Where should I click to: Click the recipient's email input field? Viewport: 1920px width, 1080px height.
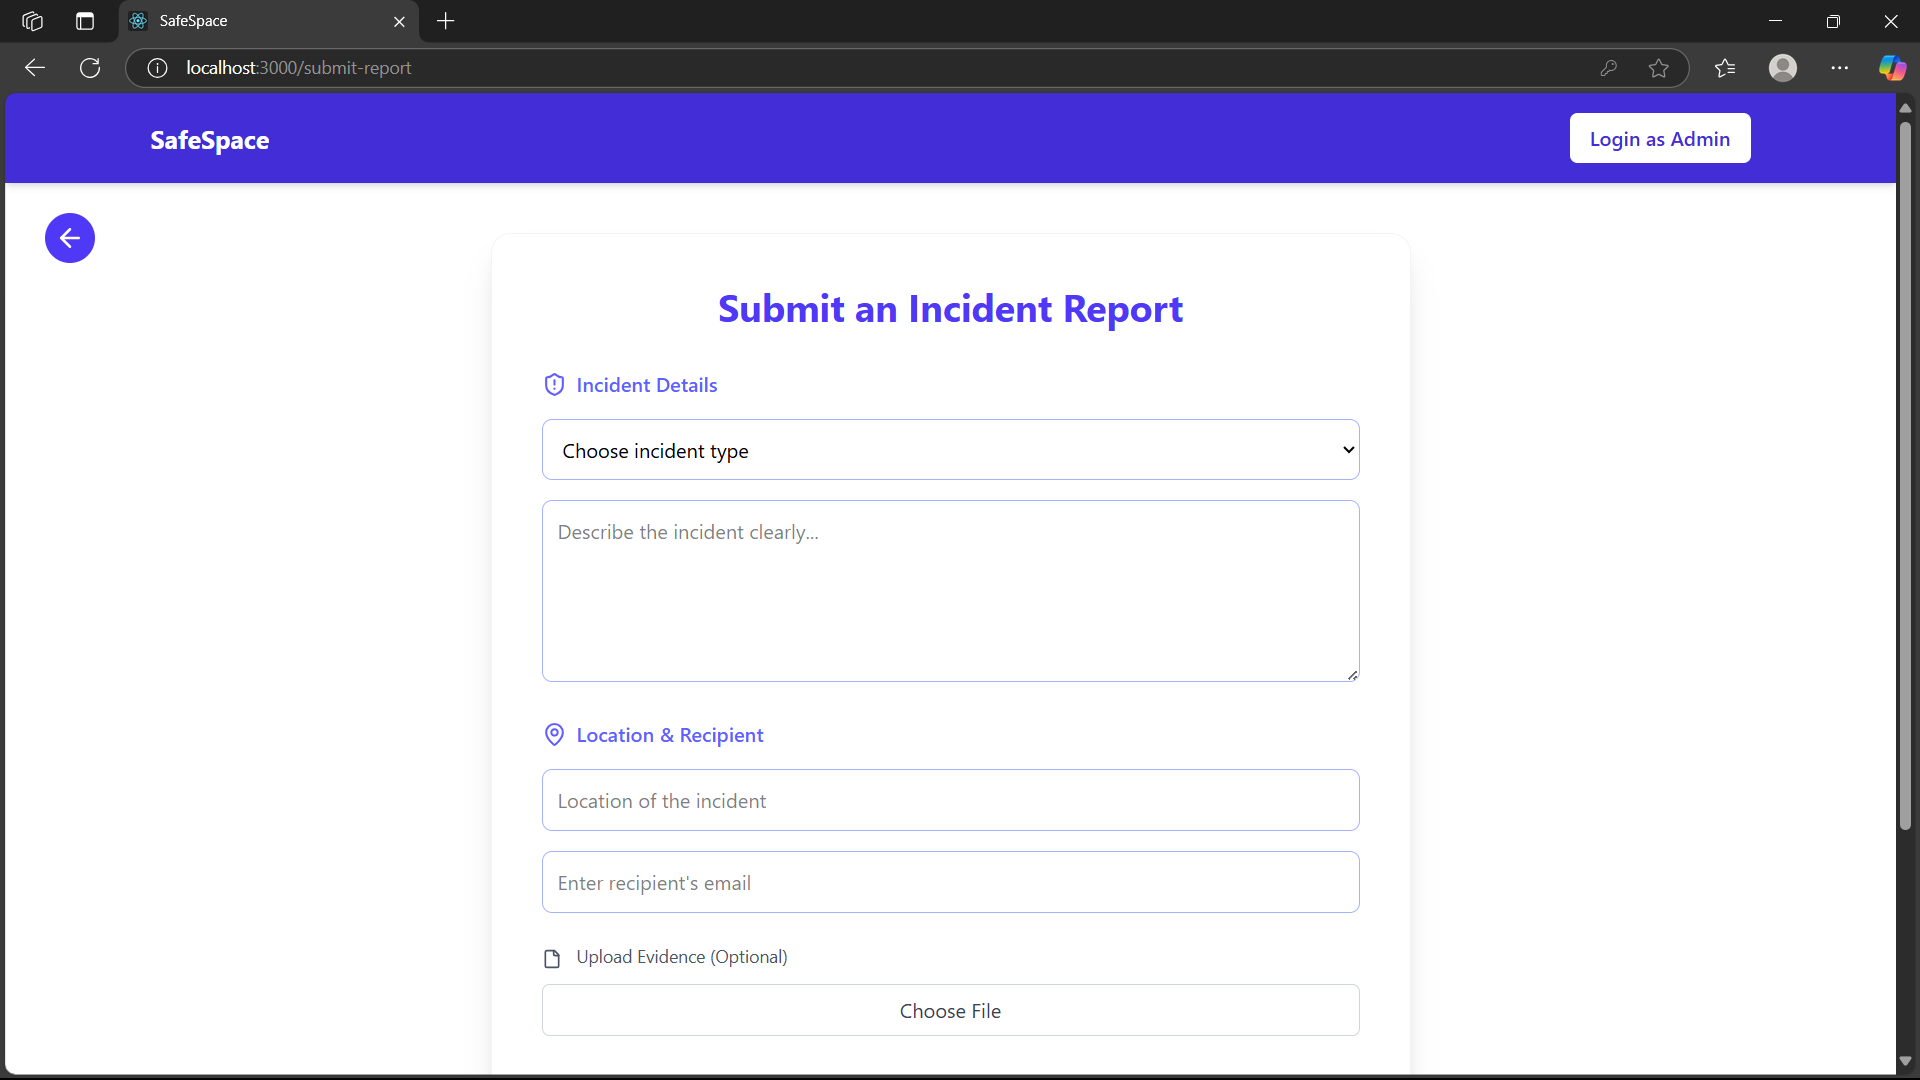[x=950, y=882]
